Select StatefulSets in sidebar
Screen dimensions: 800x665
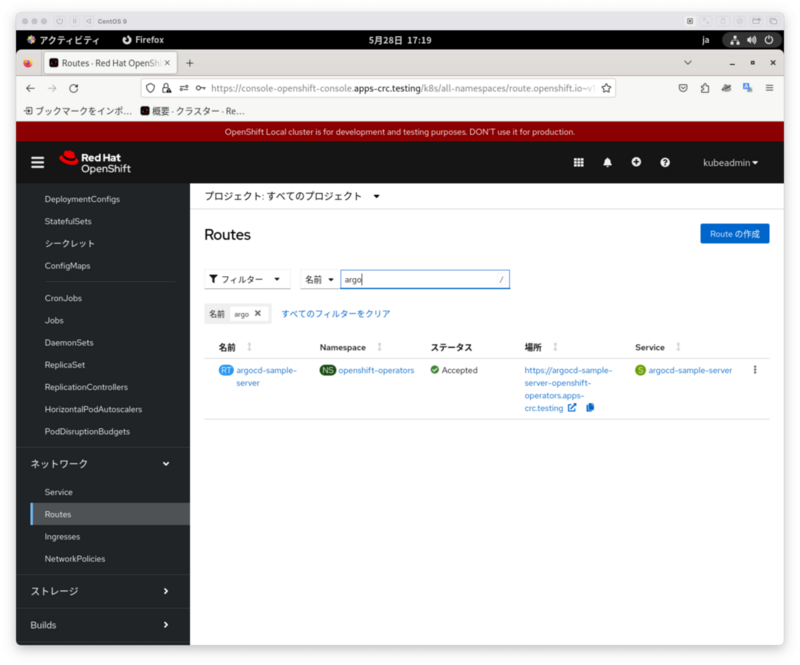point(68,221)
